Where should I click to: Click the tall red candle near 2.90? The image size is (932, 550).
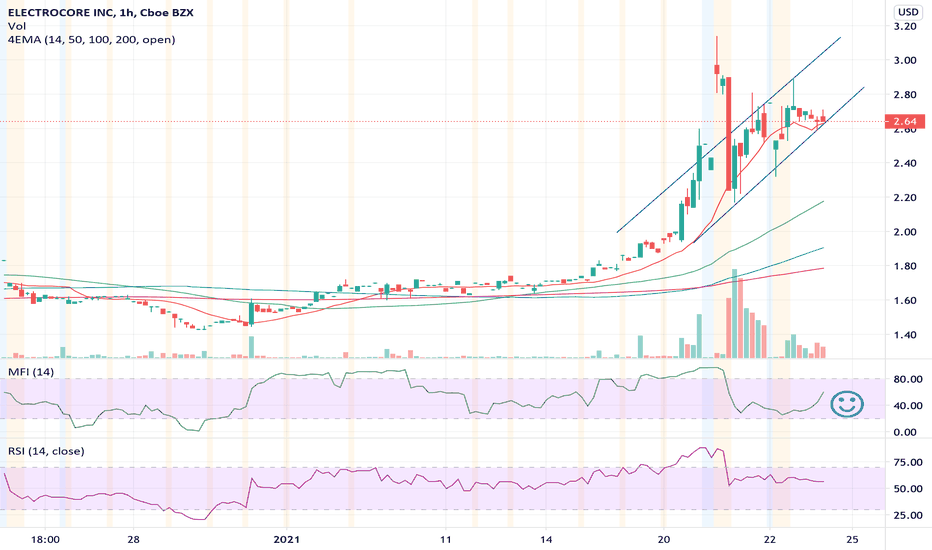(x=728, y=134)
